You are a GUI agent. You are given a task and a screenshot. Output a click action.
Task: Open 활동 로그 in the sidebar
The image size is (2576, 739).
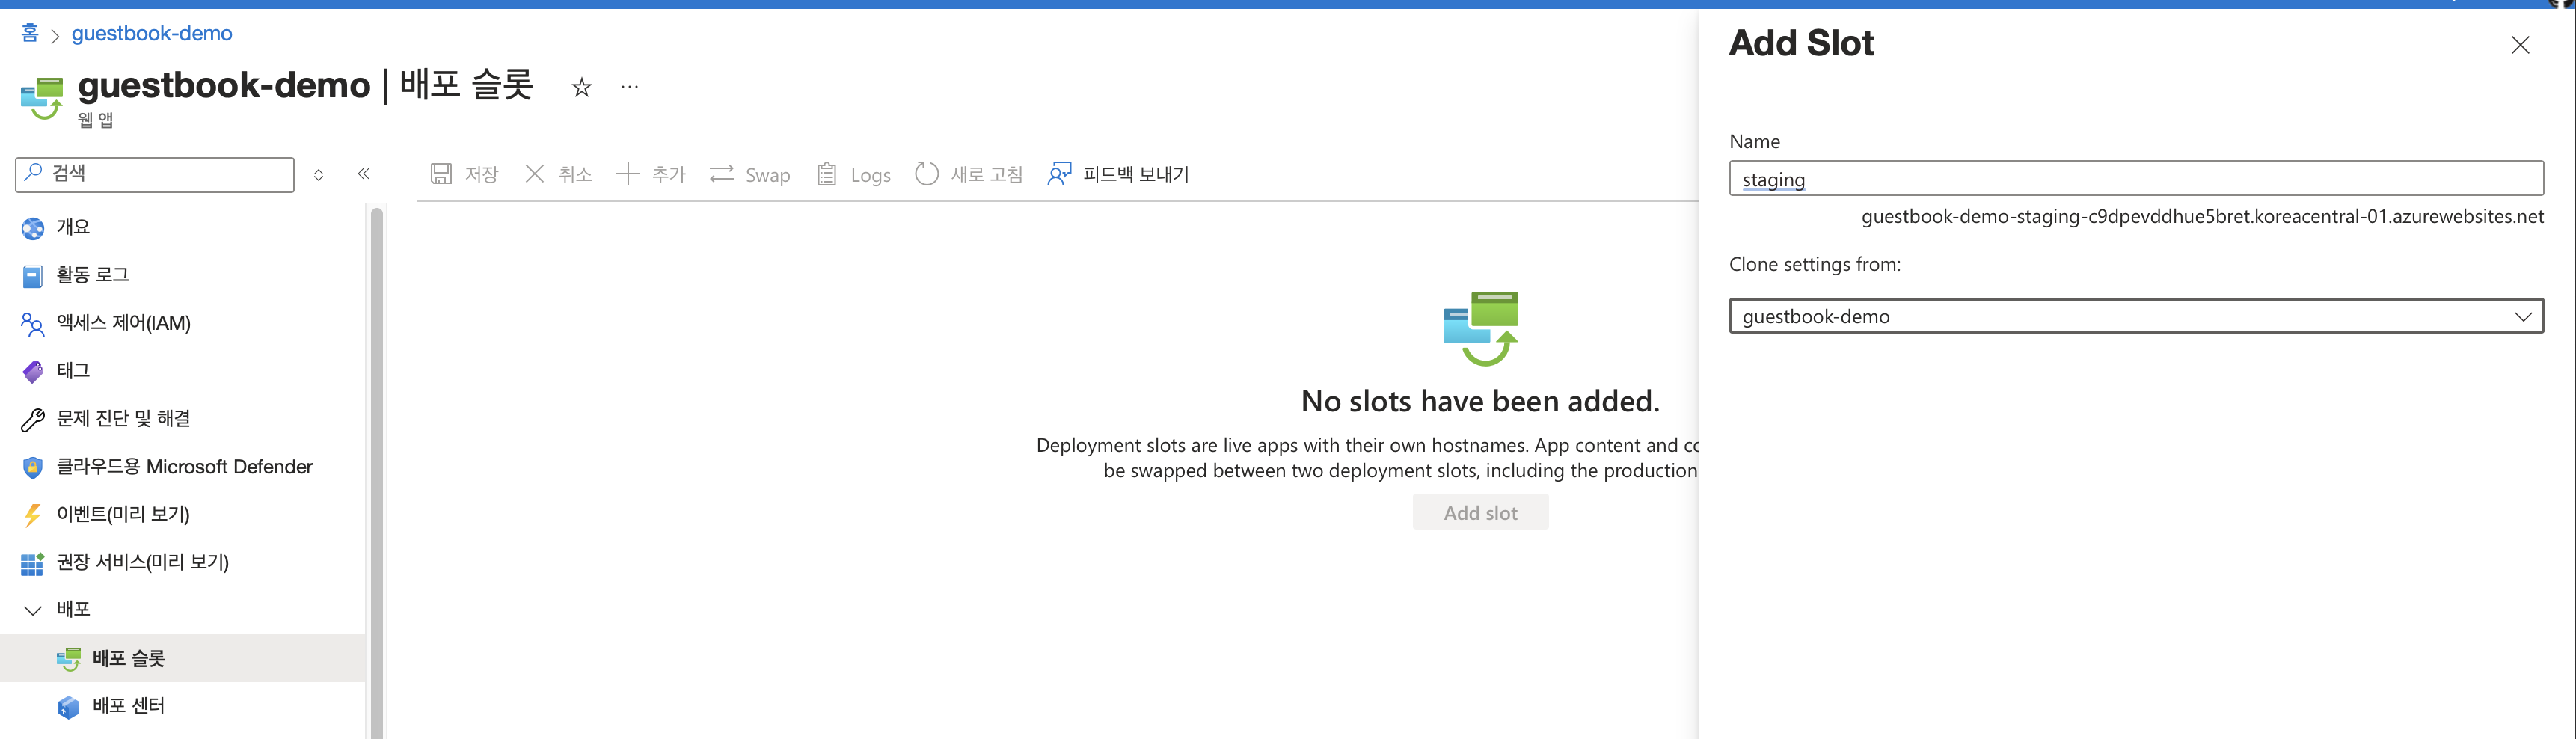pos(183,275)
